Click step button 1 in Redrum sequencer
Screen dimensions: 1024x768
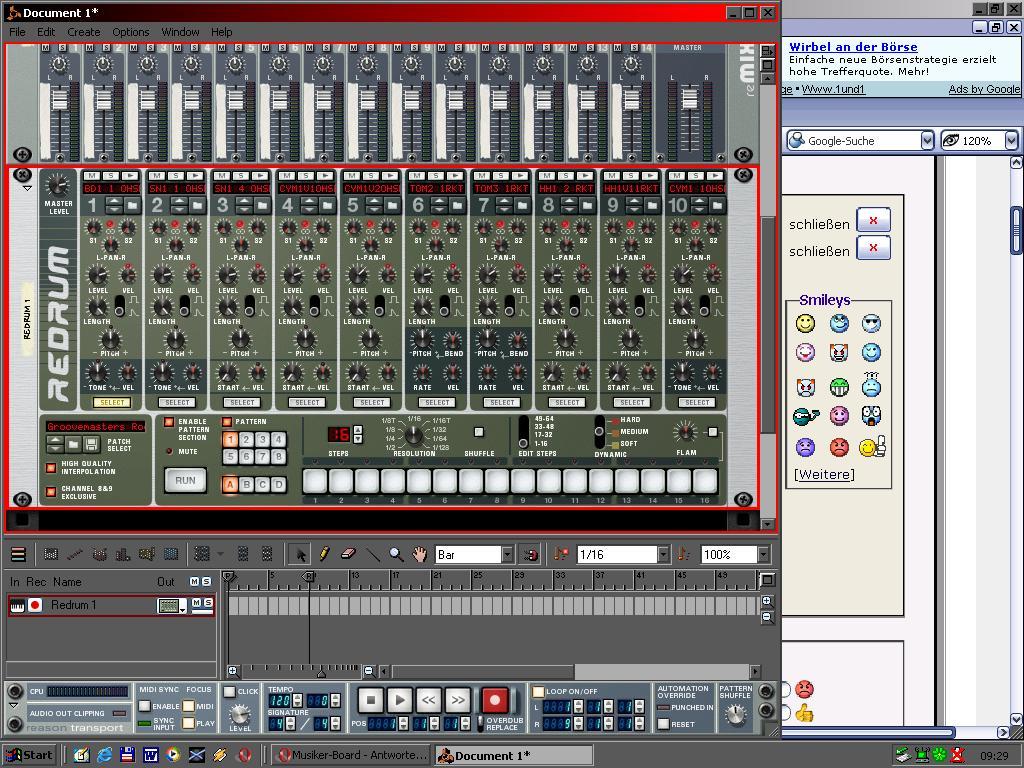(315, 481)
